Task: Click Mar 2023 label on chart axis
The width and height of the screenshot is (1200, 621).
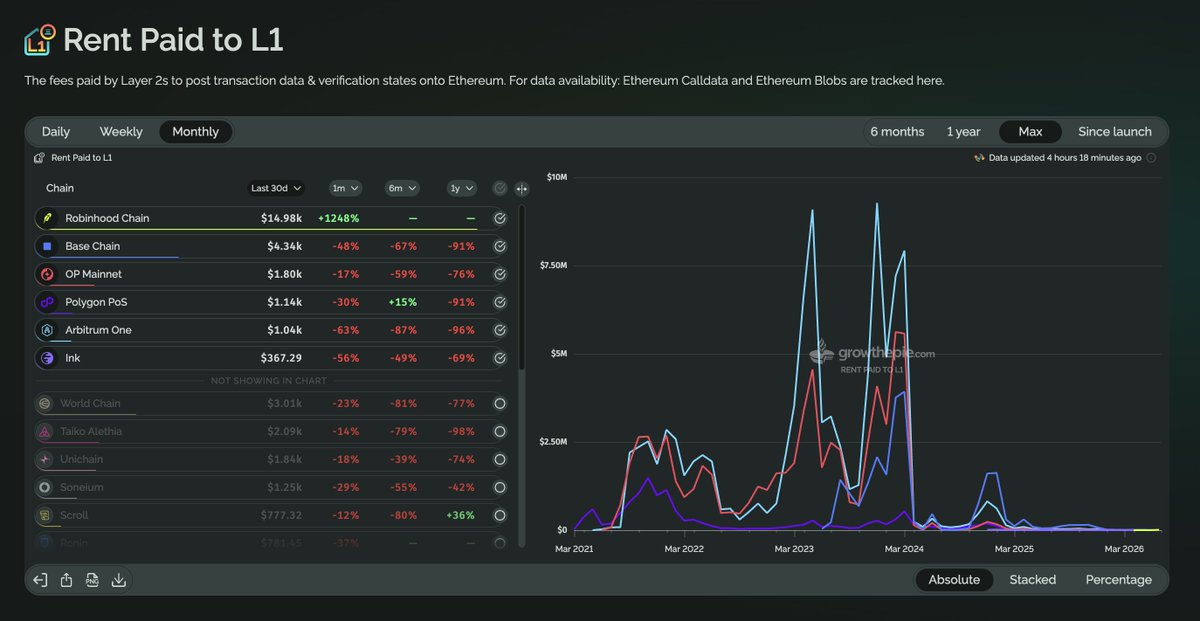Action: pyautogui.click(x=794, y=549)
